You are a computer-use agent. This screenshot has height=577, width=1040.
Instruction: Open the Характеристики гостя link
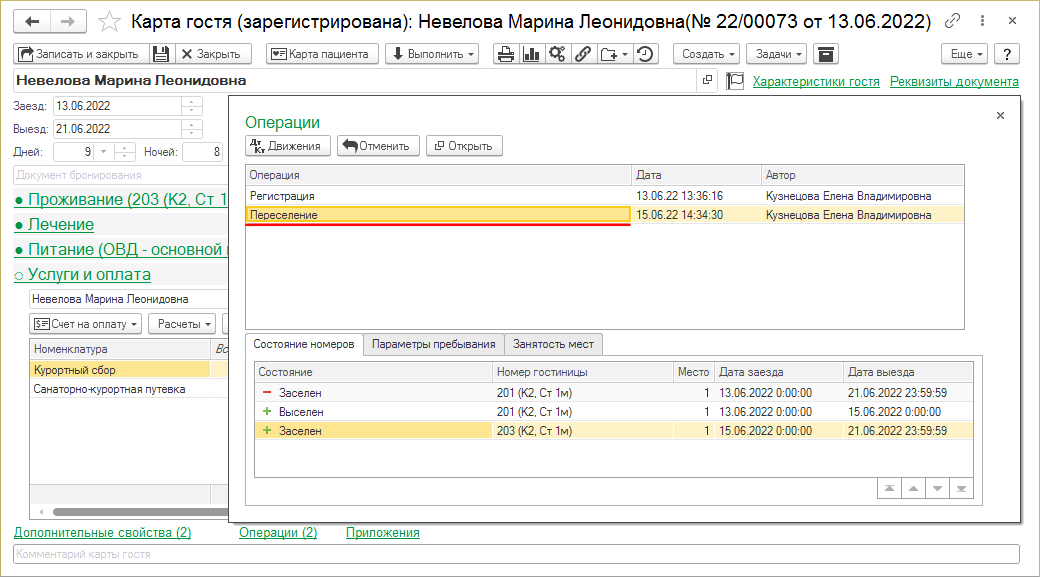(x=816, y=82)
